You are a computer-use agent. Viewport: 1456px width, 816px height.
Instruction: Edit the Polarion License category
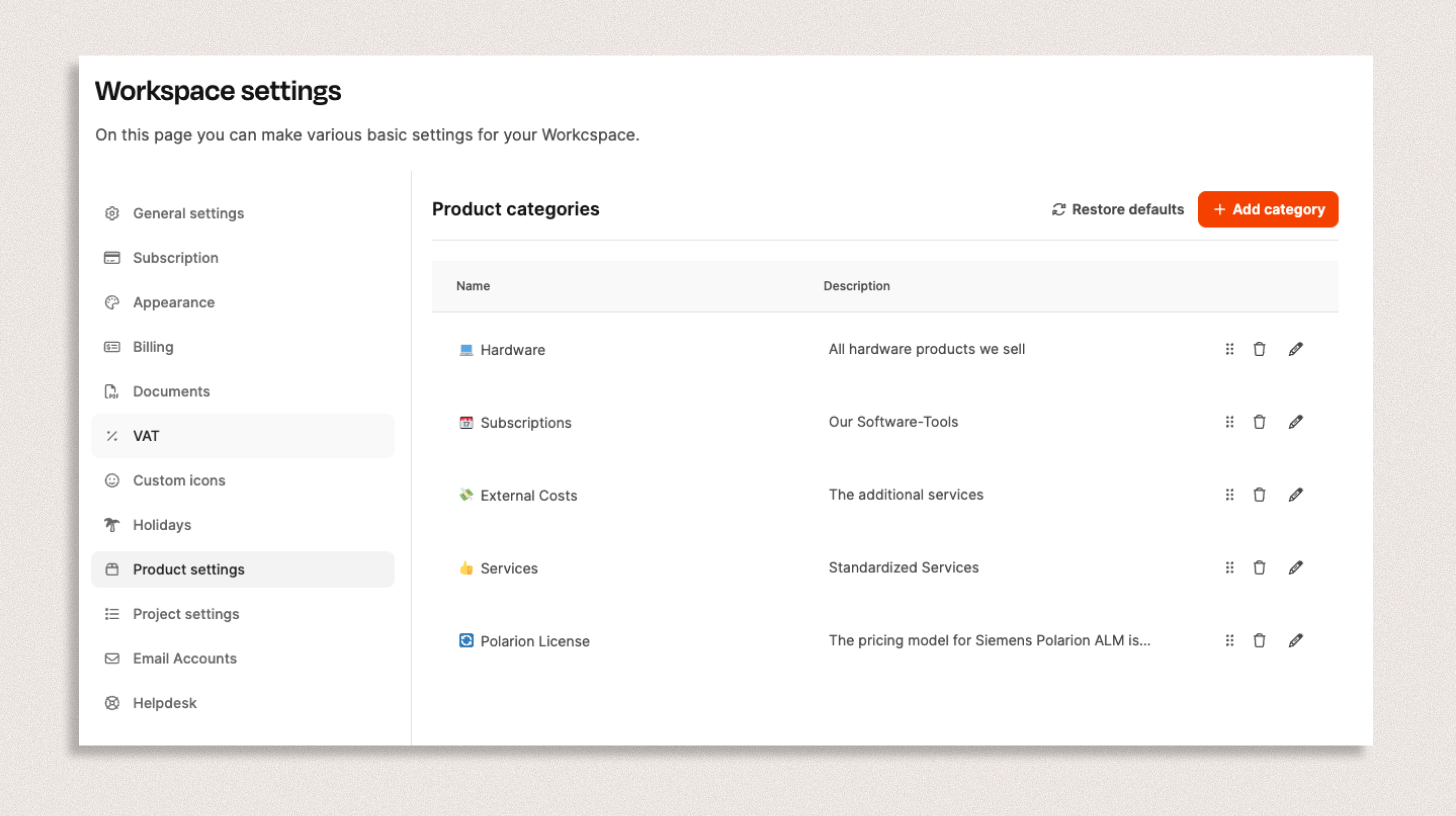1295,641
